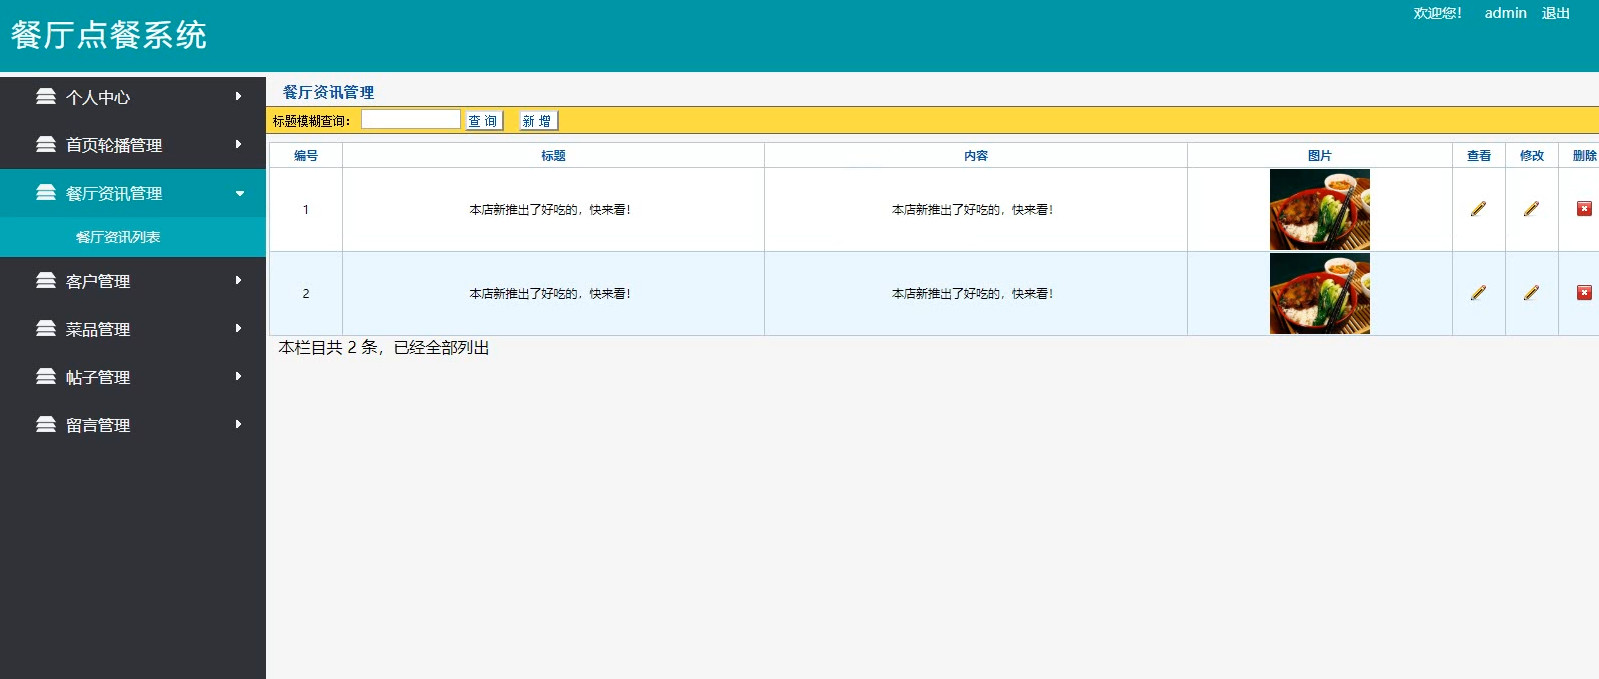Click the view pencil icon in row 1
This screenshot has height=679, width=1599.
click(x=1478, y=209)
